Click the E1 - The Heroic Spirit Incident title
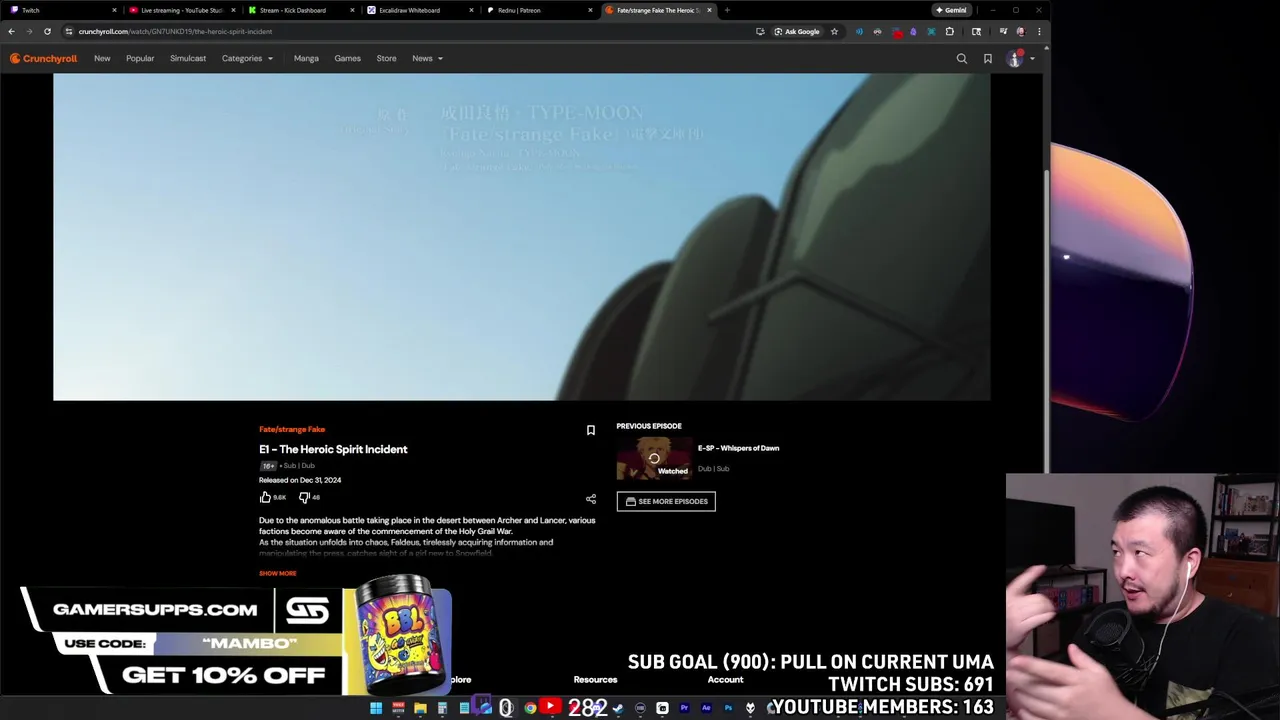1280x720 pixels. coord(333,449)
